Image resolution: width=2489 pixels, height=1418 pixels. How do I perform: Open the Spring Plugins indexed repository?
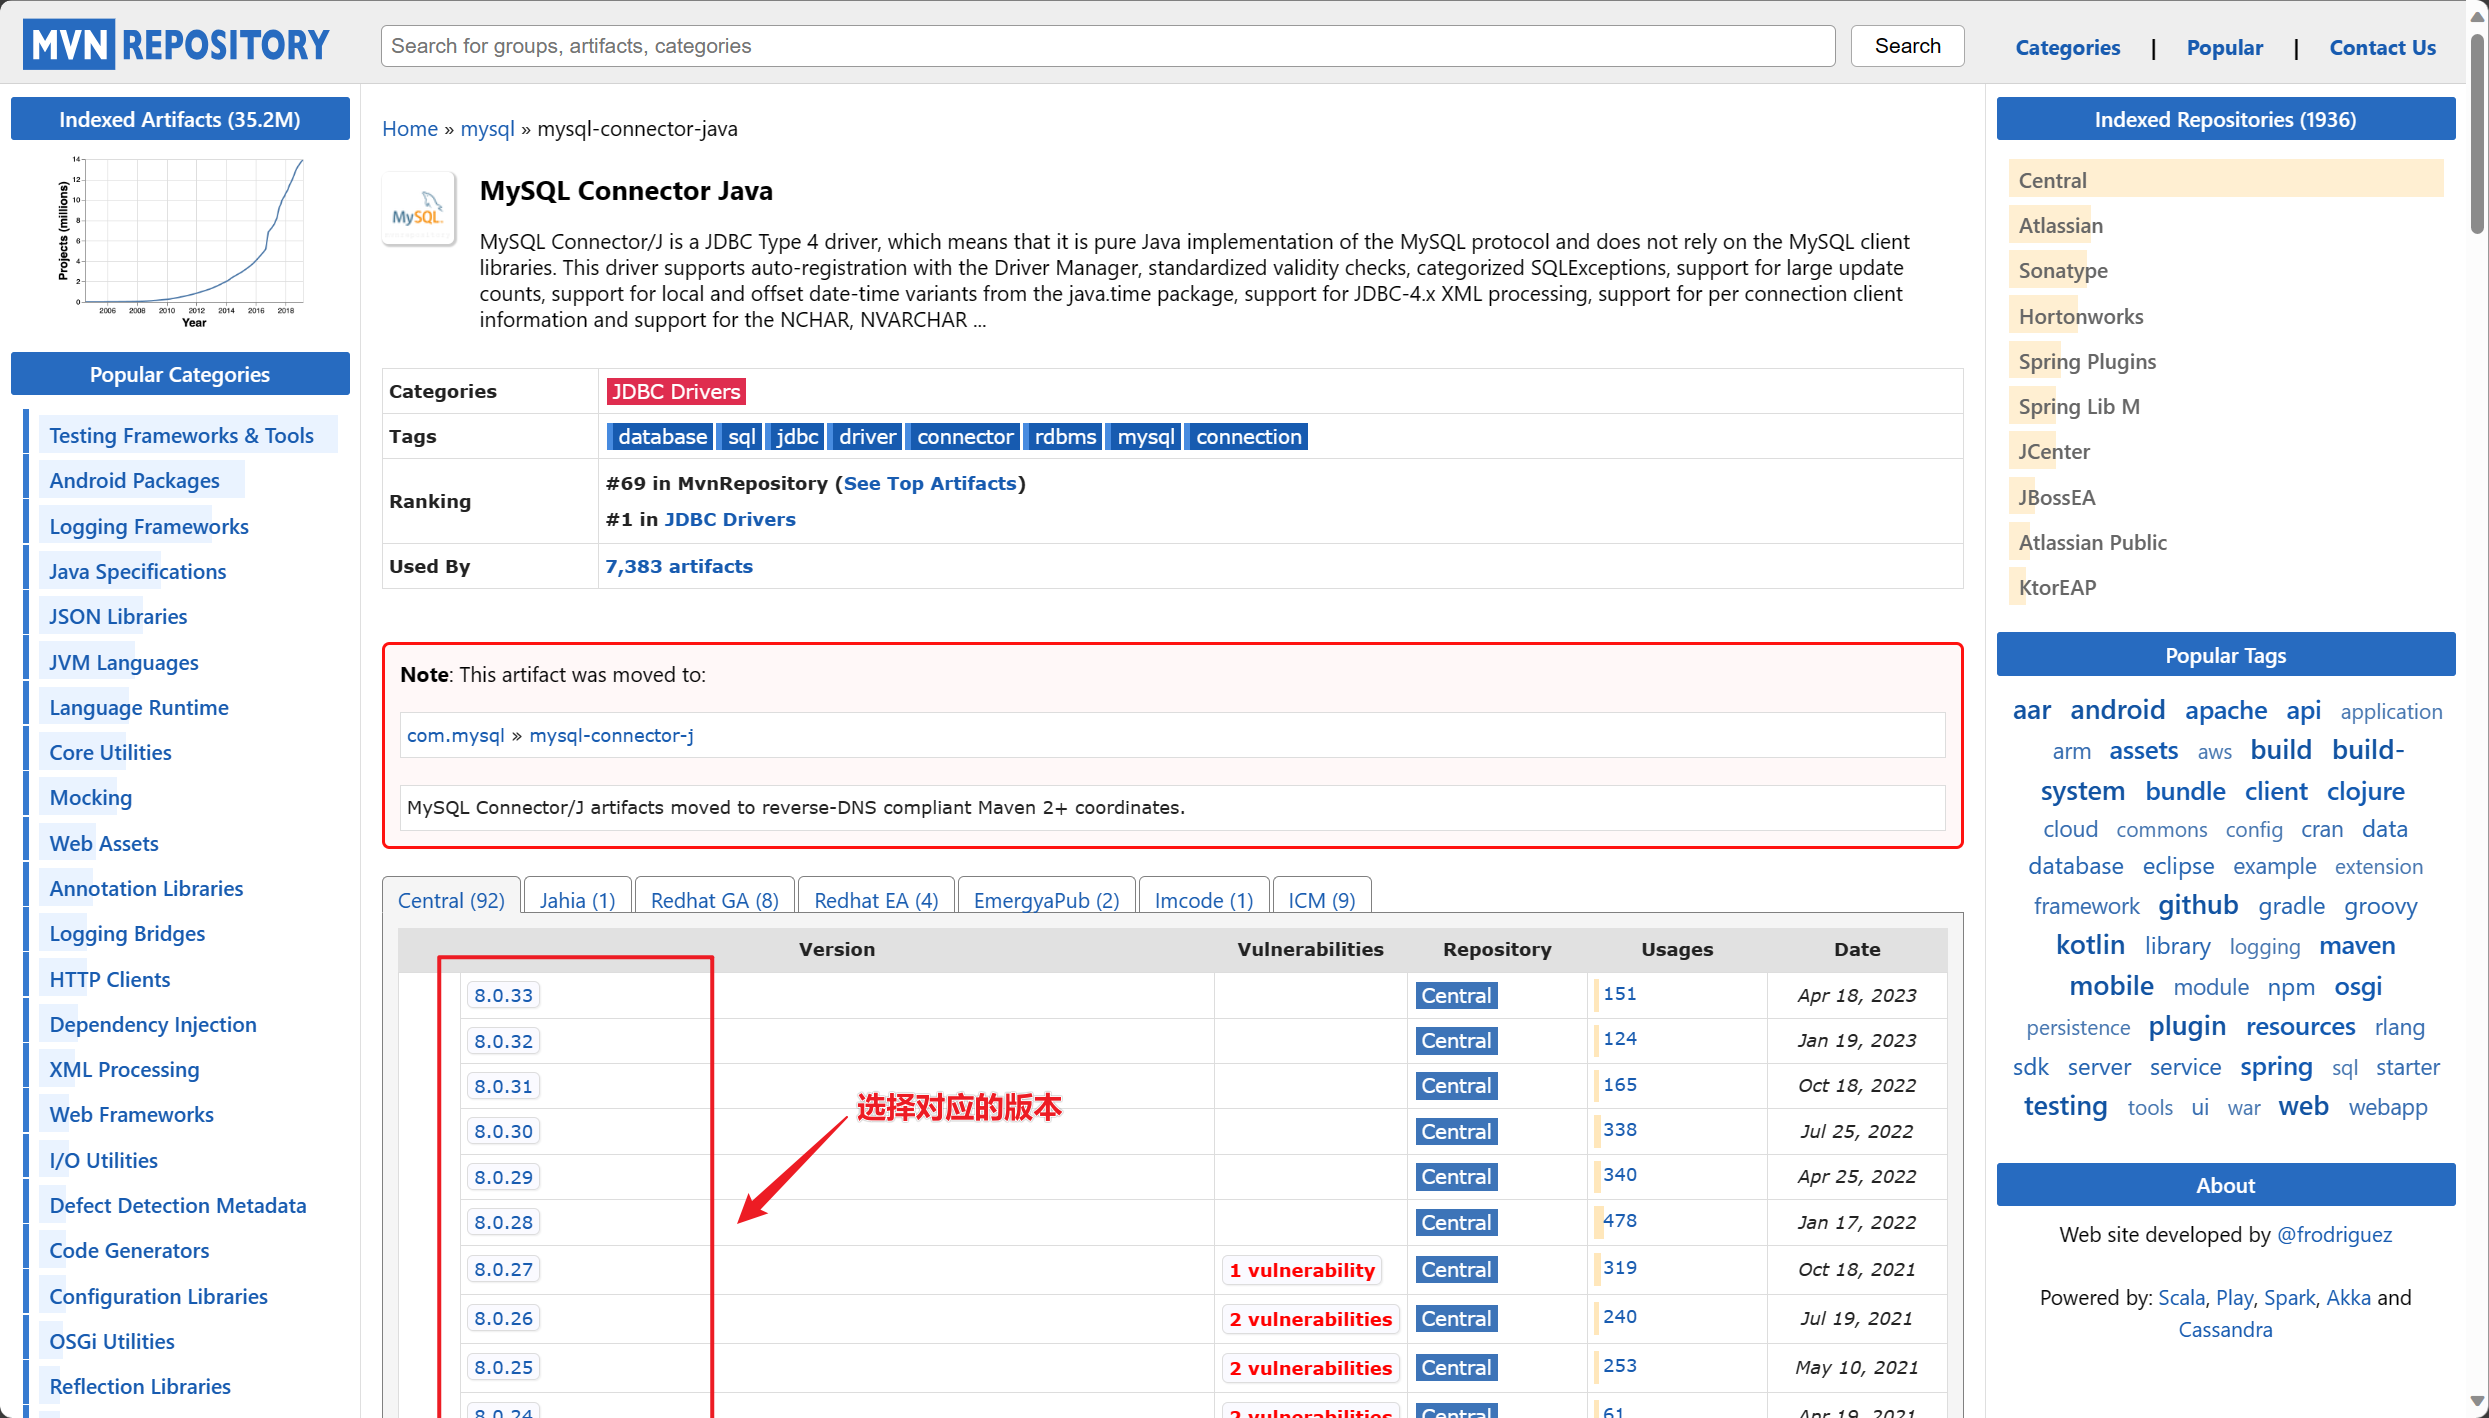(x=2087, y=361)
